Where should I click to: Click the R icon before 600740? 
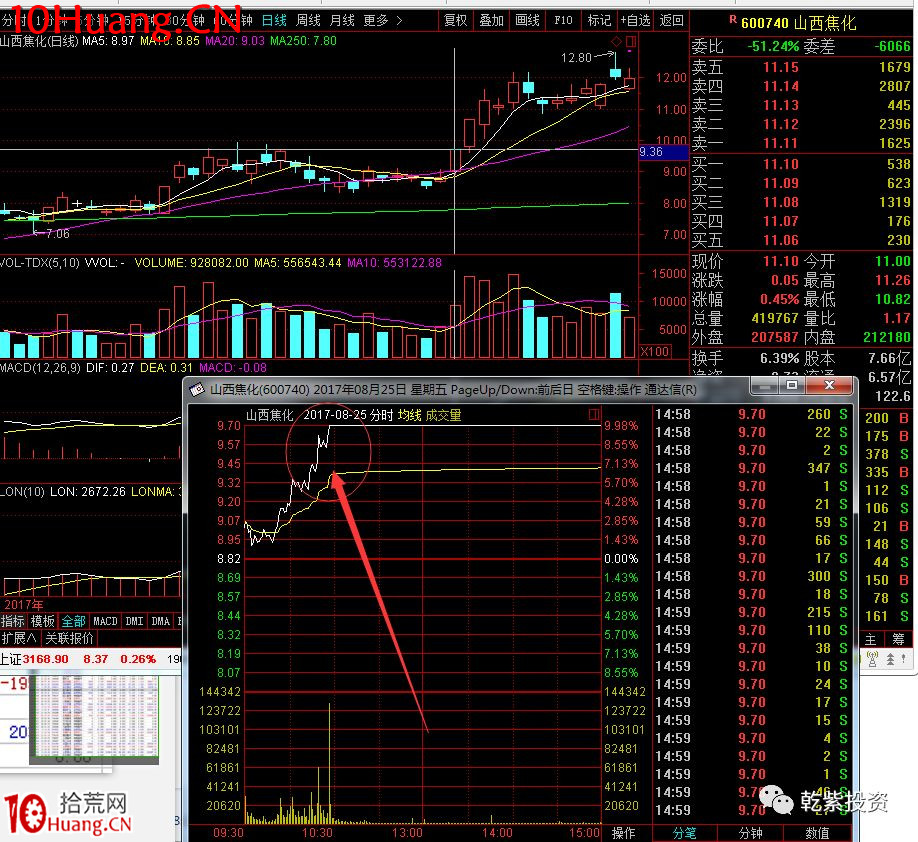(x=733, y=19)
